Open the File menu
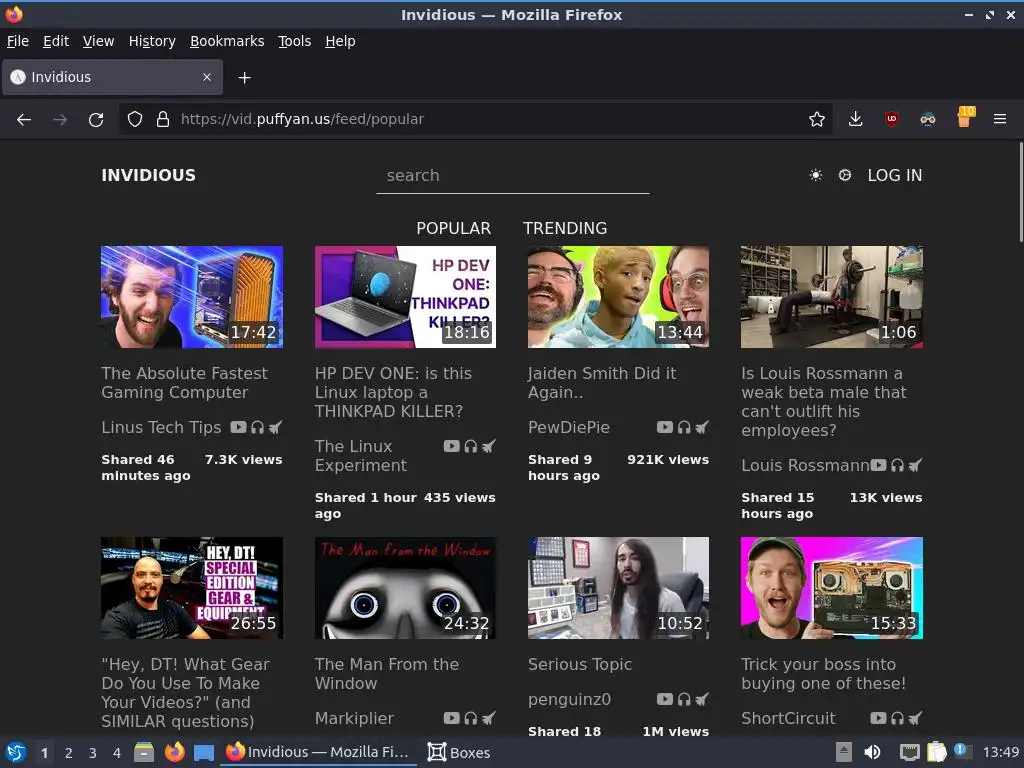 (x=18, y=41)
